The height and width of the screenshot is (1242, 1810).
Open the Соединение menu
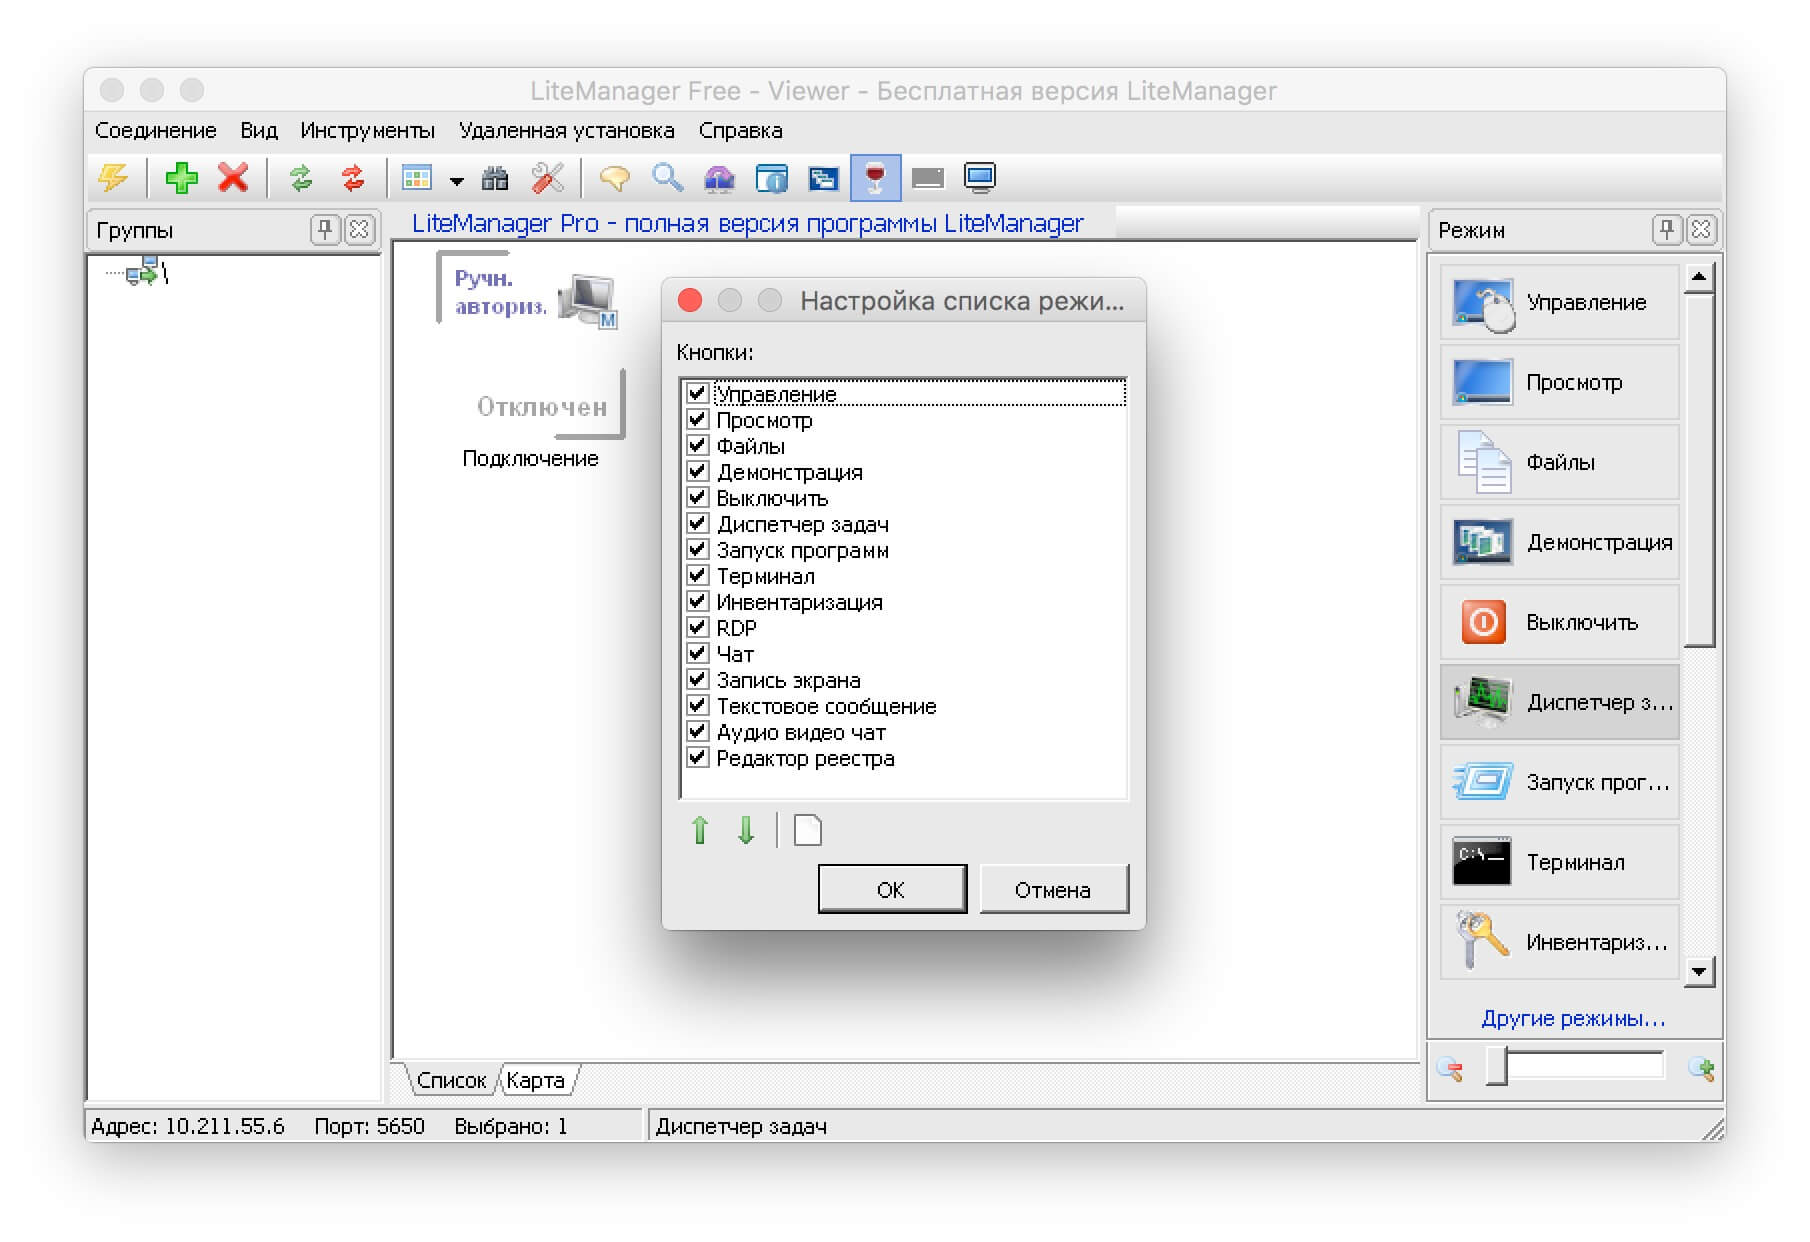pos(156,131)
